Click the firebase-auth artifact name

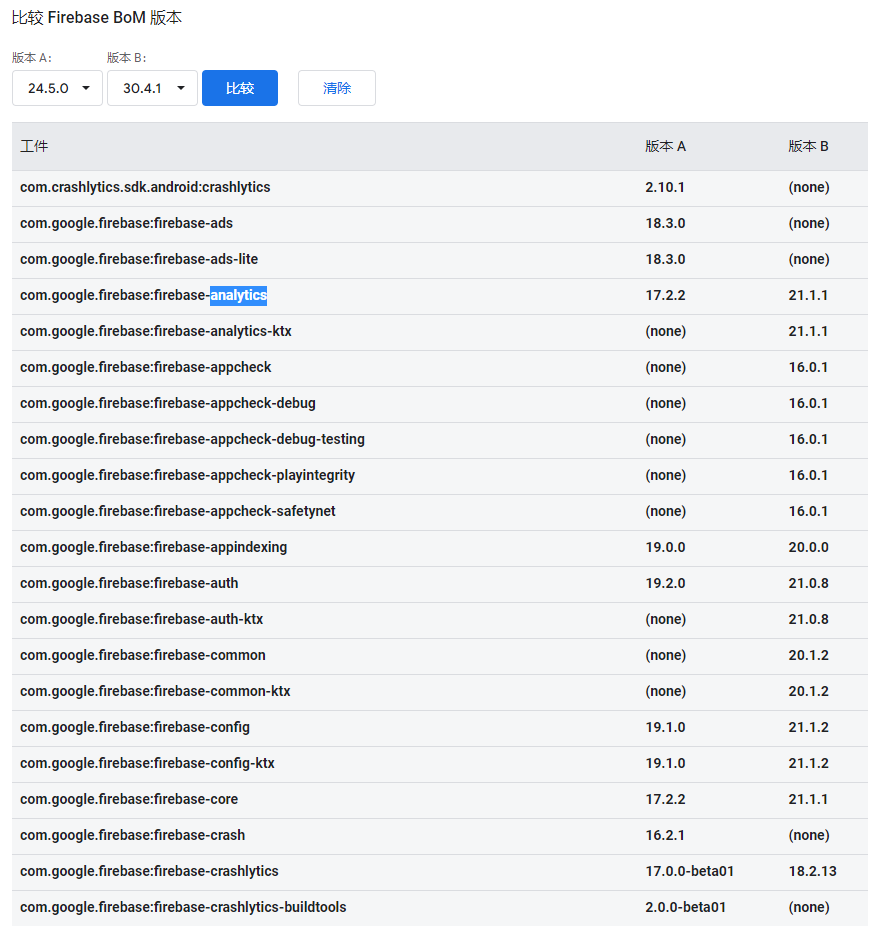(129, 583)
